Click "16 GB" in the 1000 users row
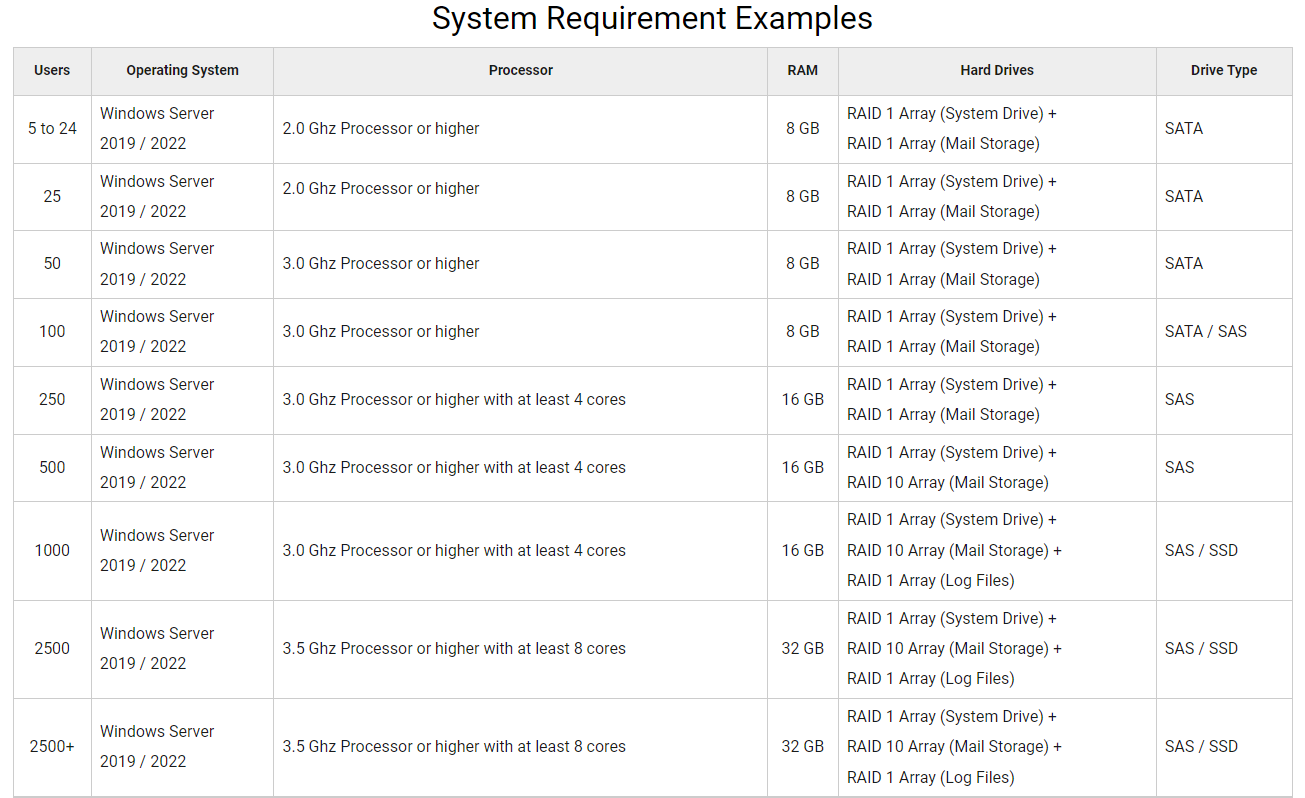This screenshot has height=798, width=1305. click(802, 551)
